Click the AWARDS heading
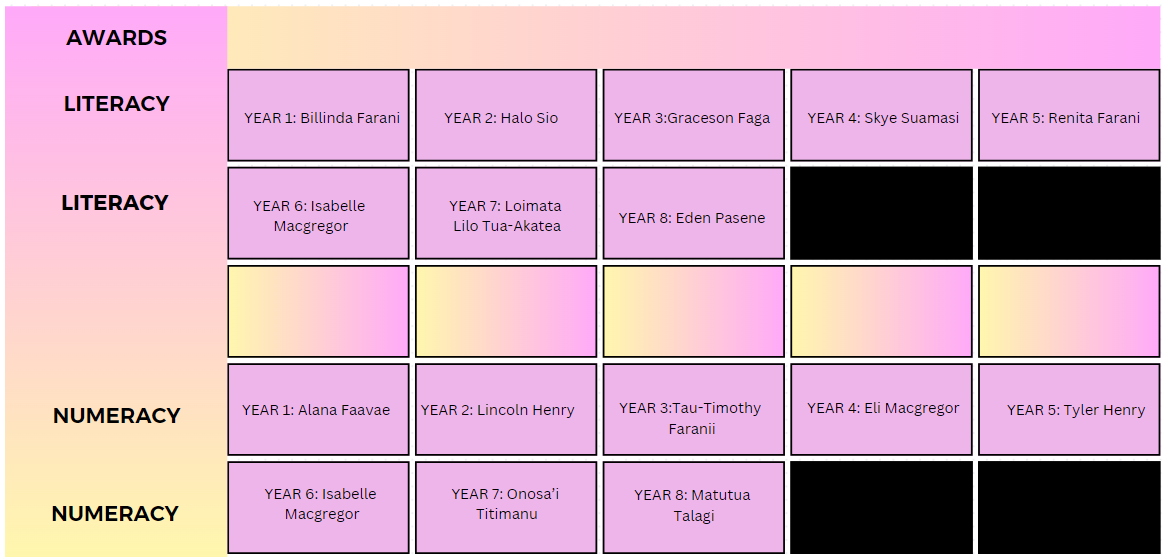 pos(117,38)
